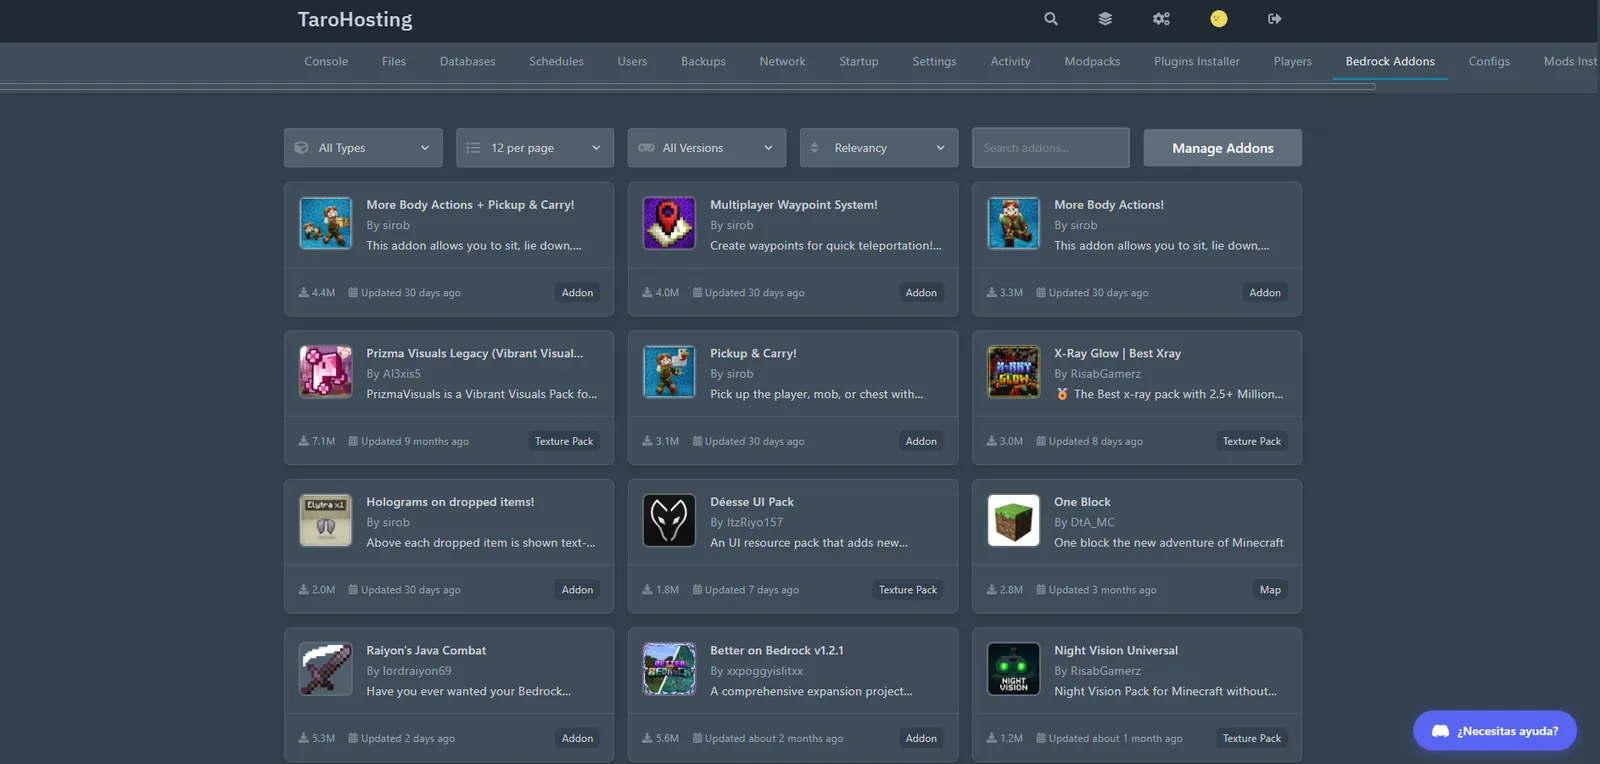Open the Settings tab
The image size is (1600, 764).
point(934,61)
